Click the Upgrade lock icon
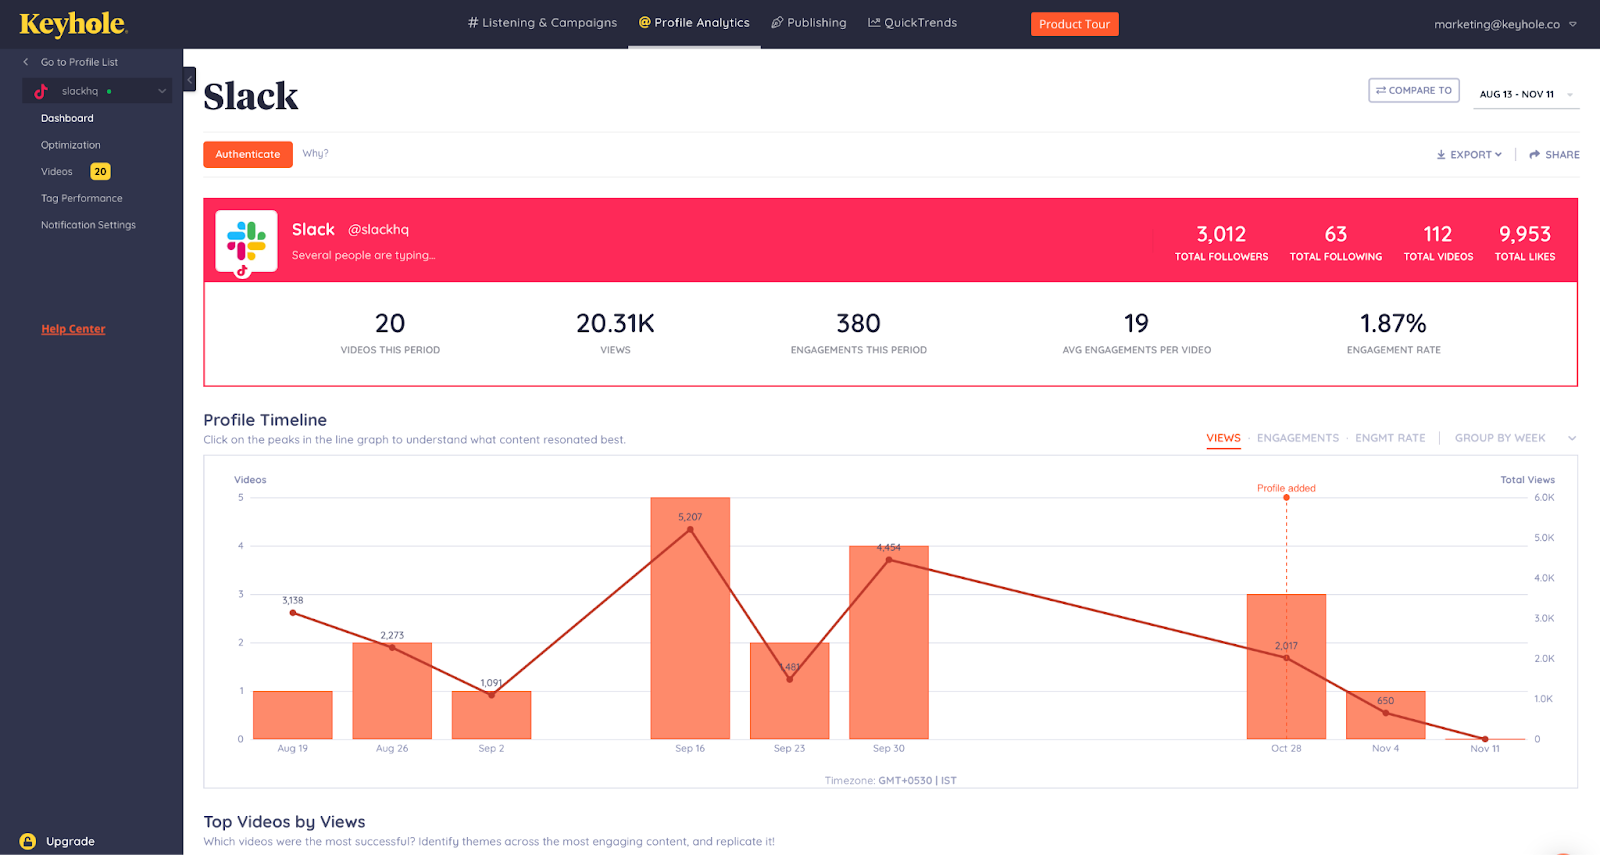The height and width of the screenshot is (855, 1600). click(28, 841)
